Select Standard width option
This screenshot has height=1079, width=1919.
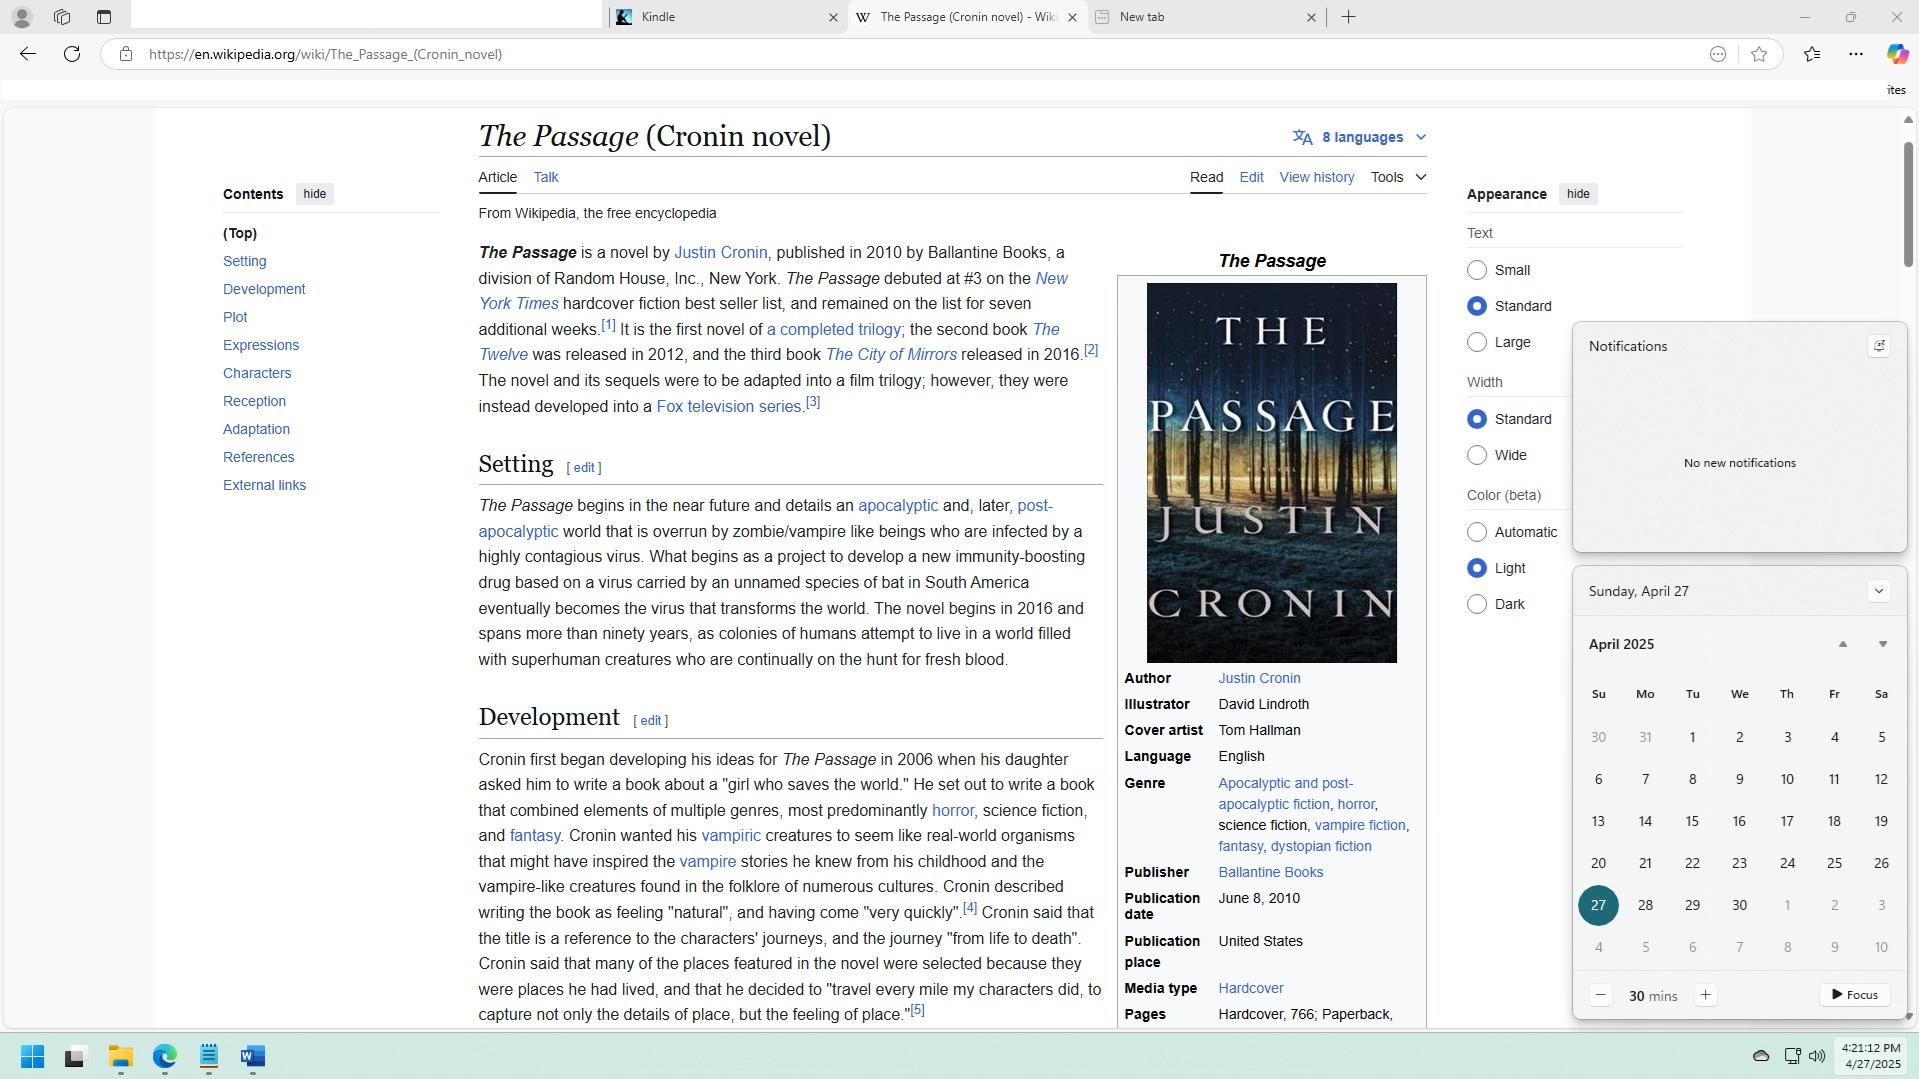(1477, 419)
